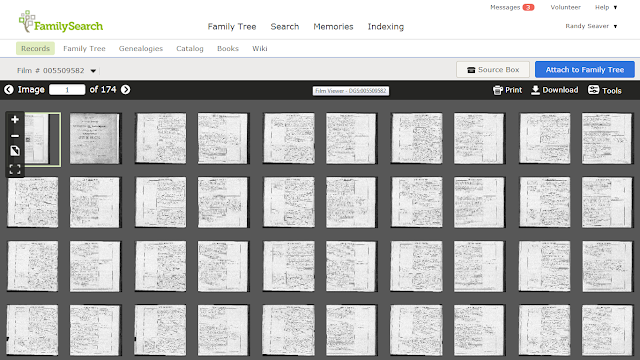The width and height of the screenshot is (640, 360).
Task: Toggle full screen viewer icon
Action: pos(15,169)
